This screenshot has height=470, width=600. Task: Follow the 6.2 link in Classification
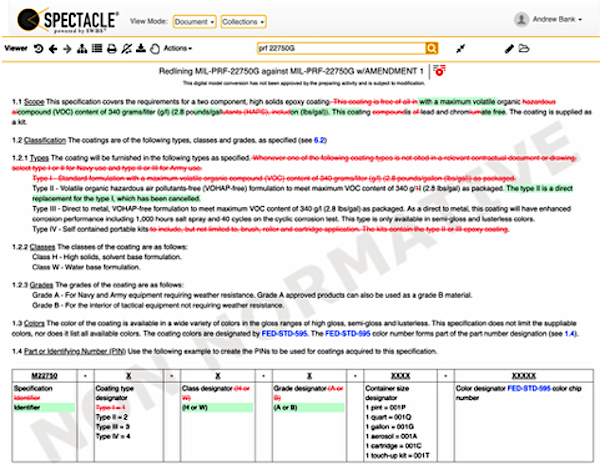click(319, 140)
